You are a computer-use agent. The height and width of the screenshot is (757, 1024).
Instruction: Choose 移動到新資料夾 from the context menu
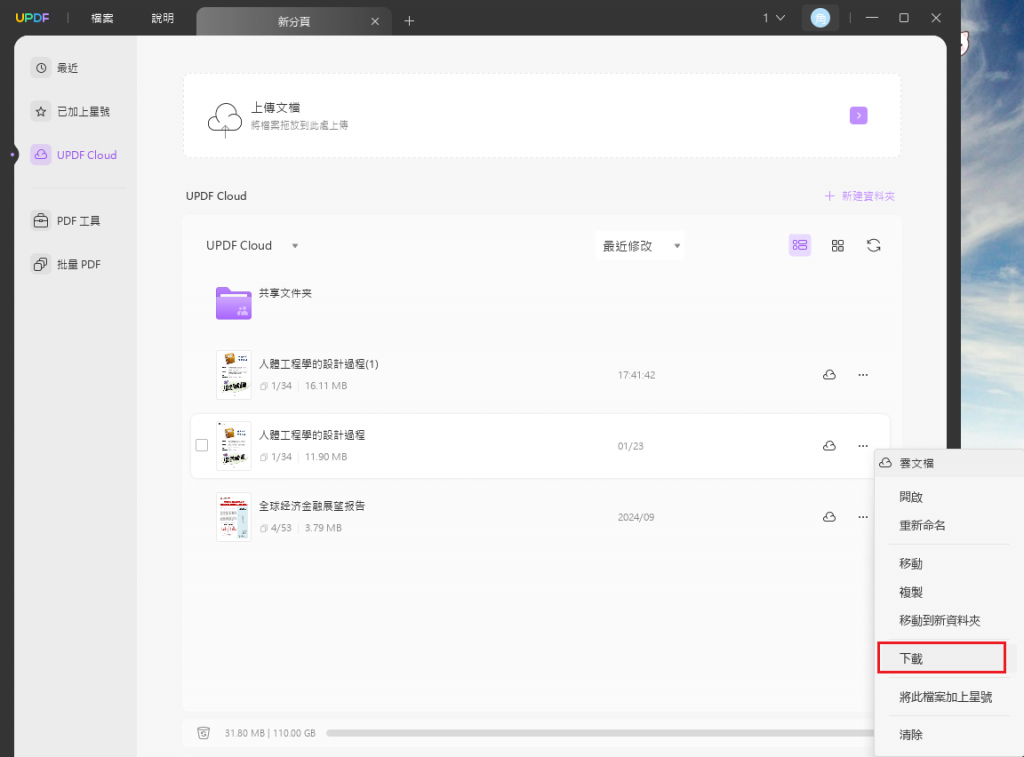pyautogui.click(x=940, y=620)
